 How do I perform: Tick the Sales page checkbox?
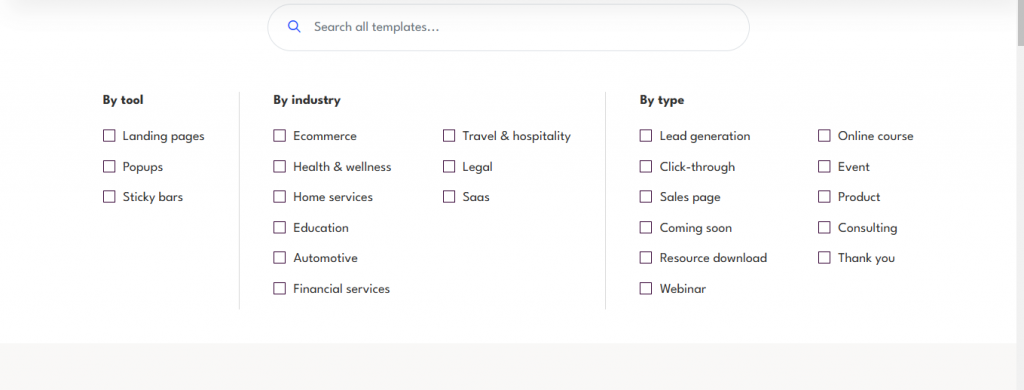pos(646,197)
